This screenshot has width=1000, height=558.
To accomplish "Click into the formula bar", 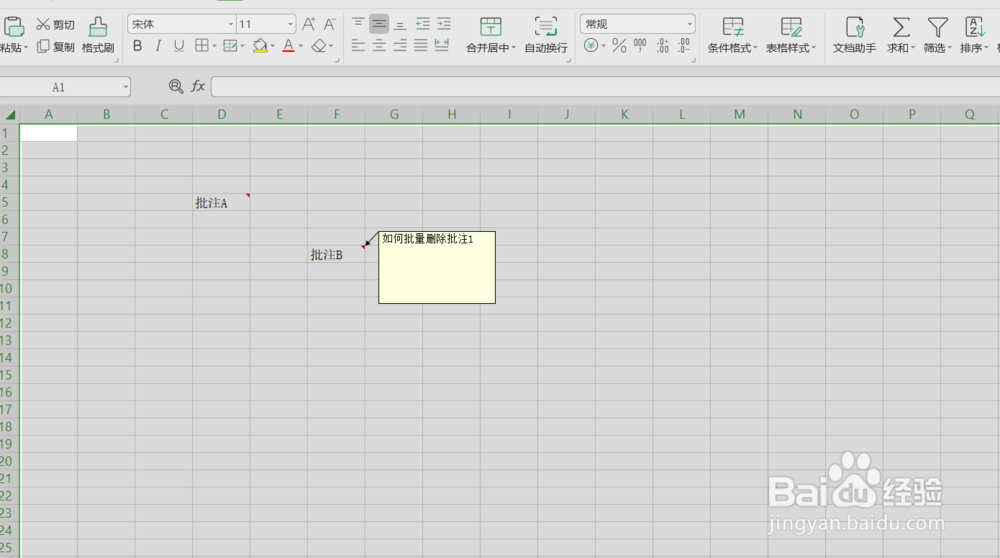I will 605,87.
